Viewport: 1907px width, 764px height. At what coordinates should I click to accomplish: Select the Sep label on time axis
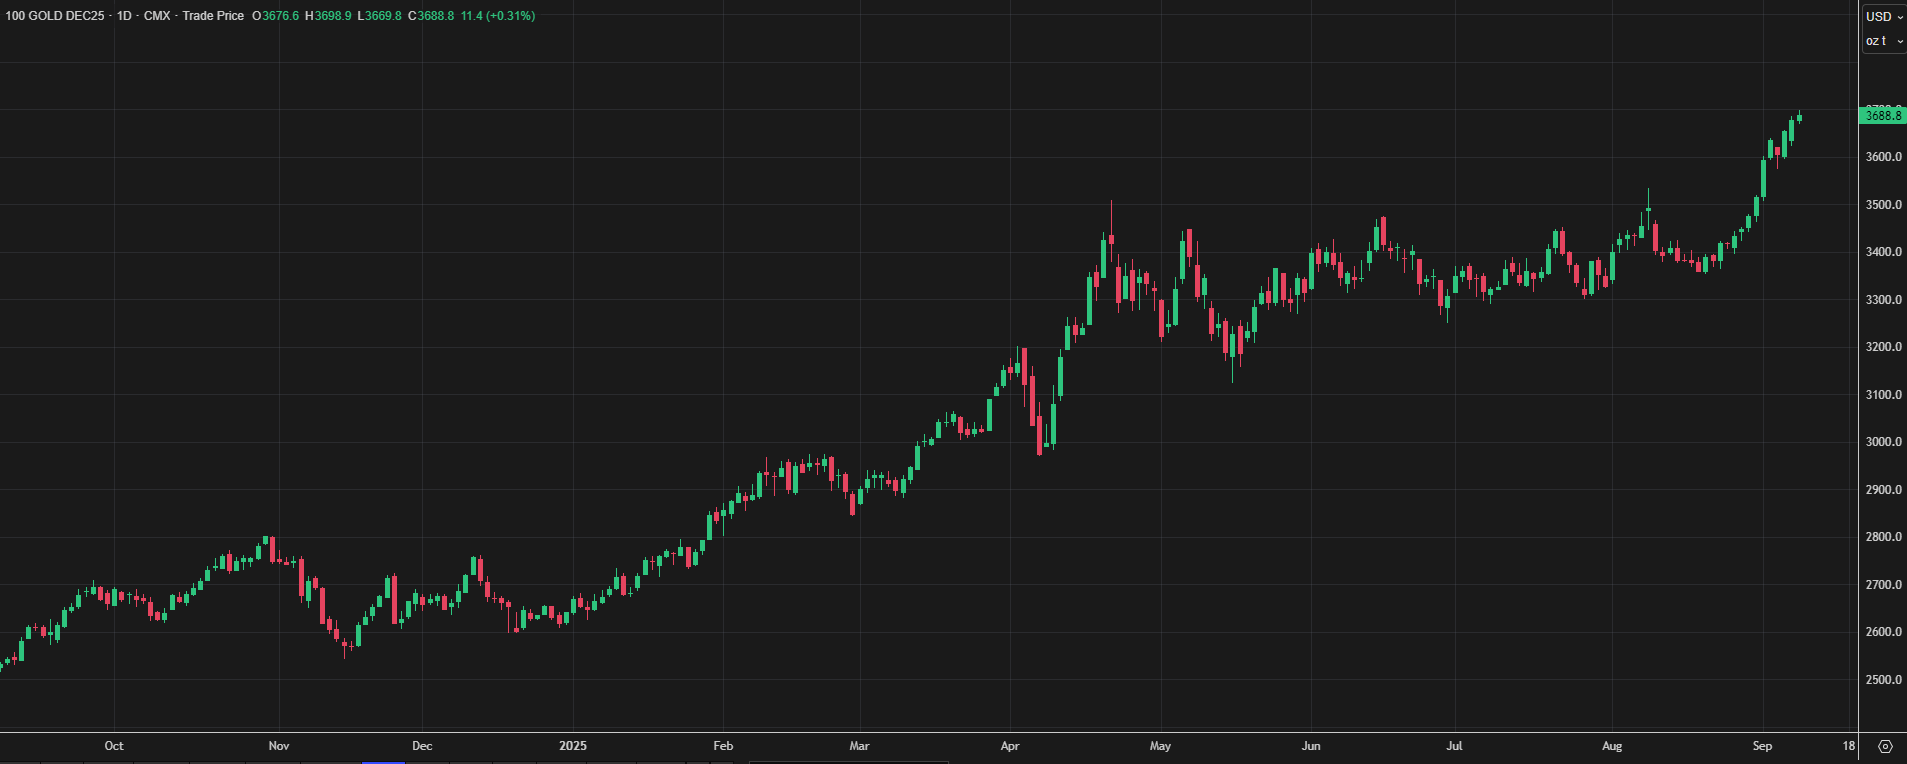pyautogui.click(x=1762, y=746)
